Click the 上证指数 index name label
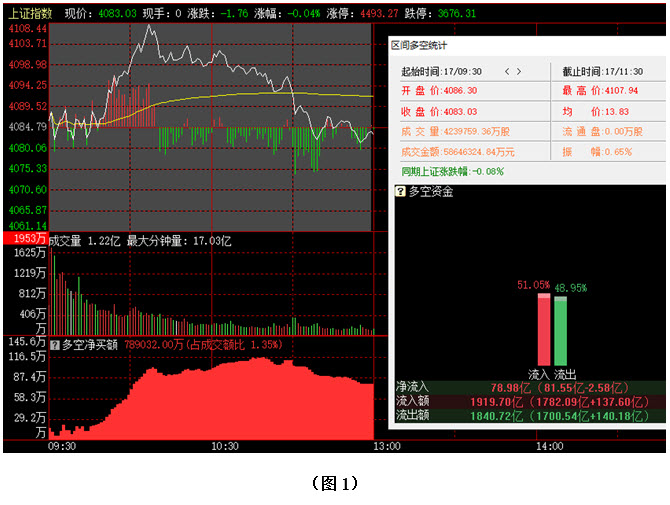The image size is (670, 505). click(x=30, y=14)
